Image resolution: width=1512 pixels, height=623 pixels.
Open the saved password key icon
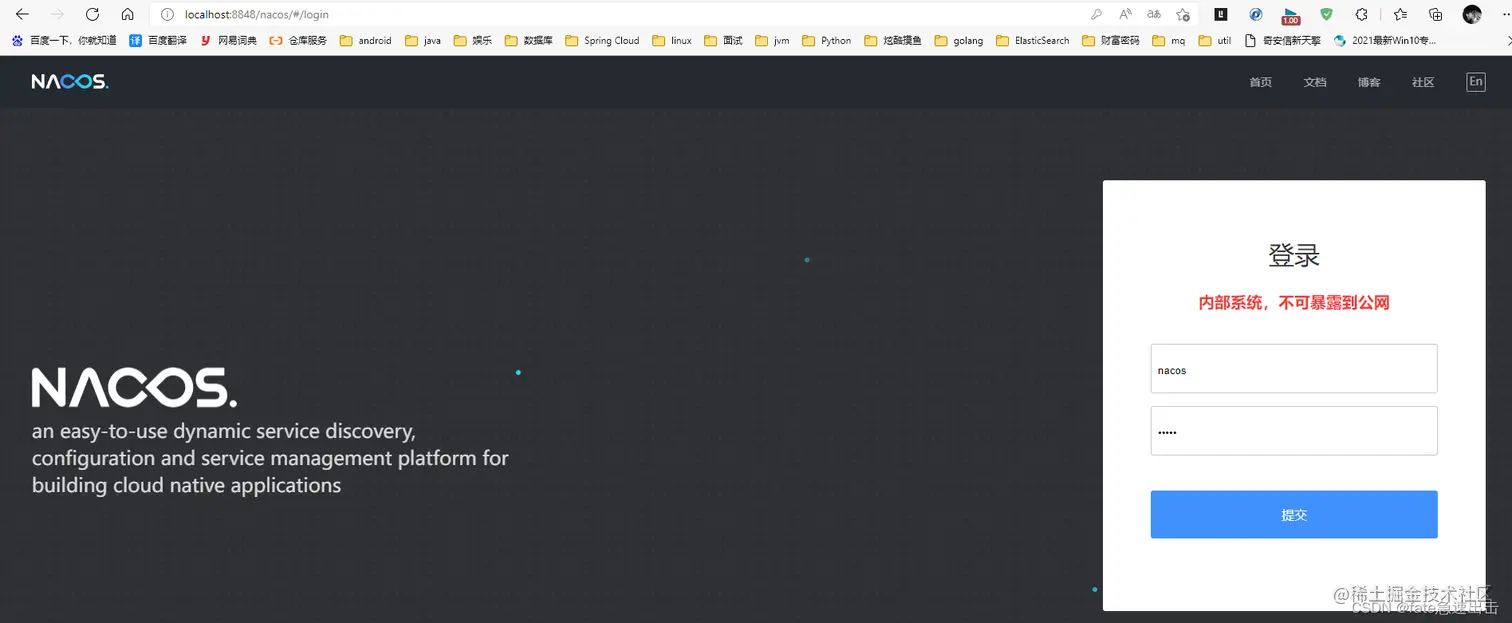coord(1097,14)
